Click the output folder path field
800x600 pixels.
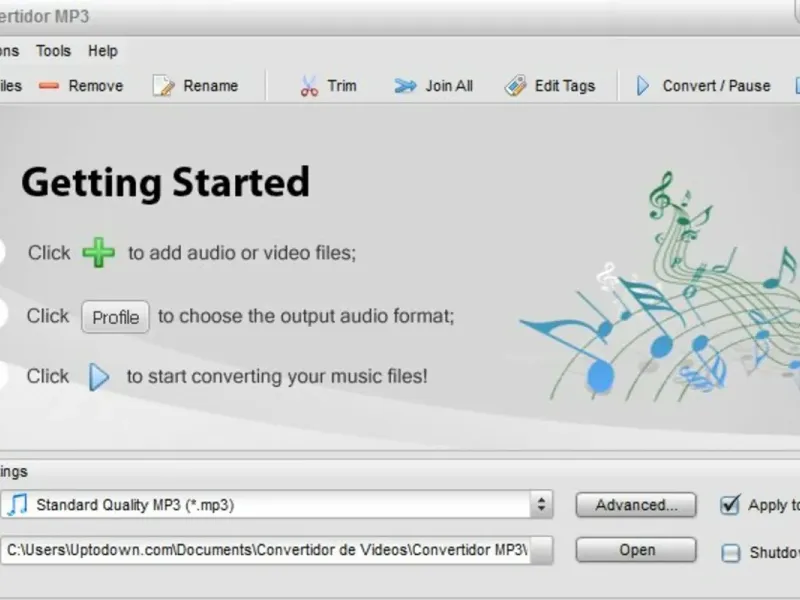[265, 550]
